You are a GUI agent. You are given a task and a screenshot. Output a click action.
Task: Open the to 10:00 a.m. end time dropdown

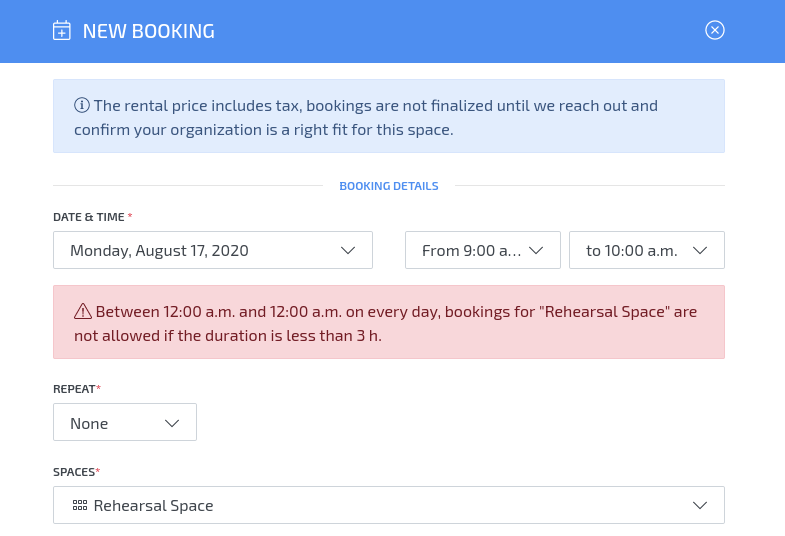[x=632, y=250]
